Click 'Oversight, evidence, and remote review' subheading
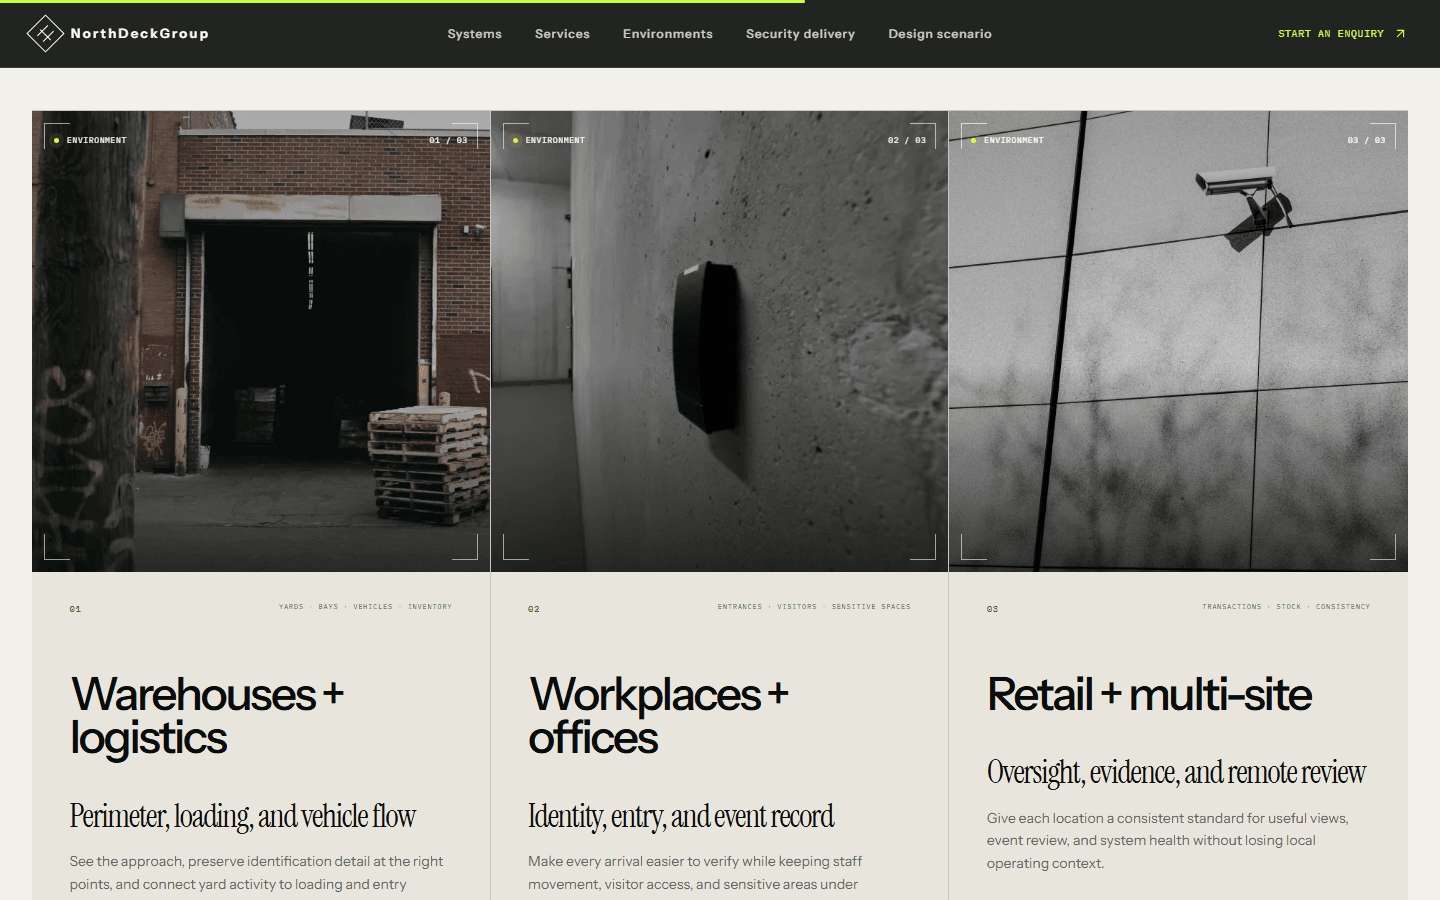Screen dimensions: 1440x900 click(x=1176, y=772)
